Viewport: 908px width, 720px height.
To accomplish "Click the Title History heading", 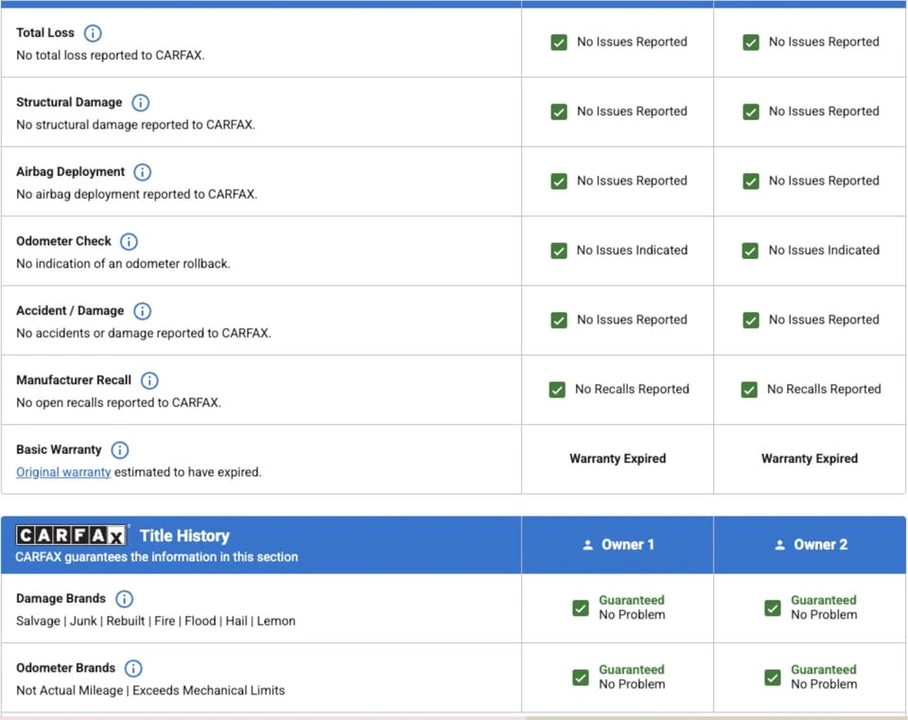I will click(185, 536).
